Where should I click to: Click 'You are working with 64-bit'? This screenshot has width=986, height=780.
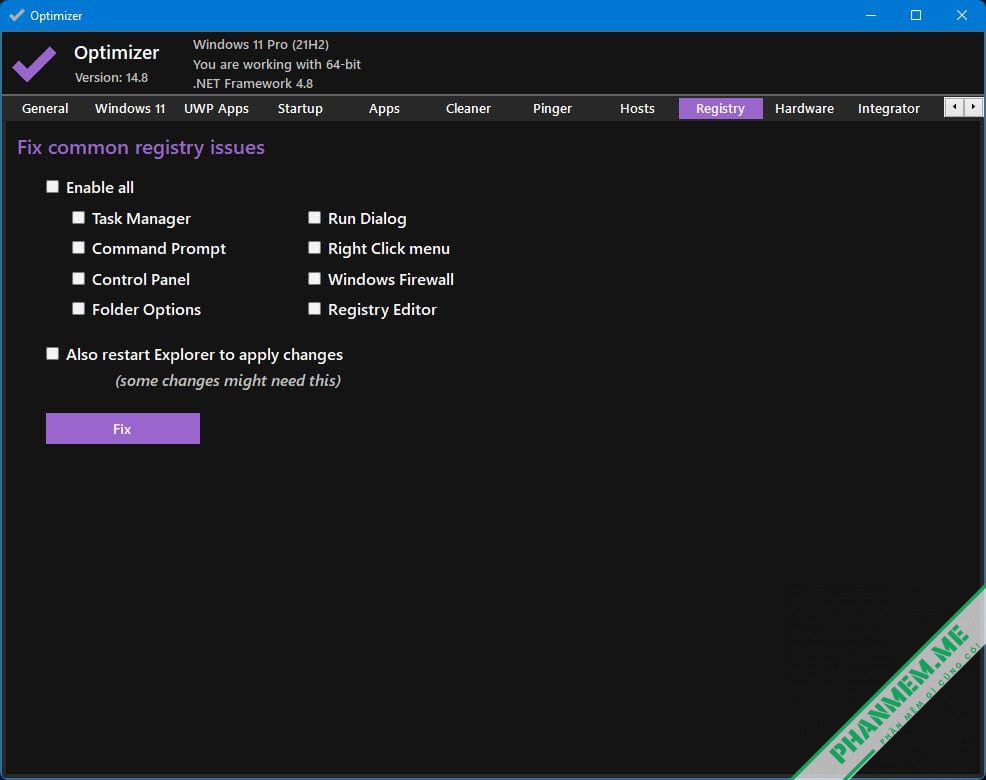pos(277,64)
